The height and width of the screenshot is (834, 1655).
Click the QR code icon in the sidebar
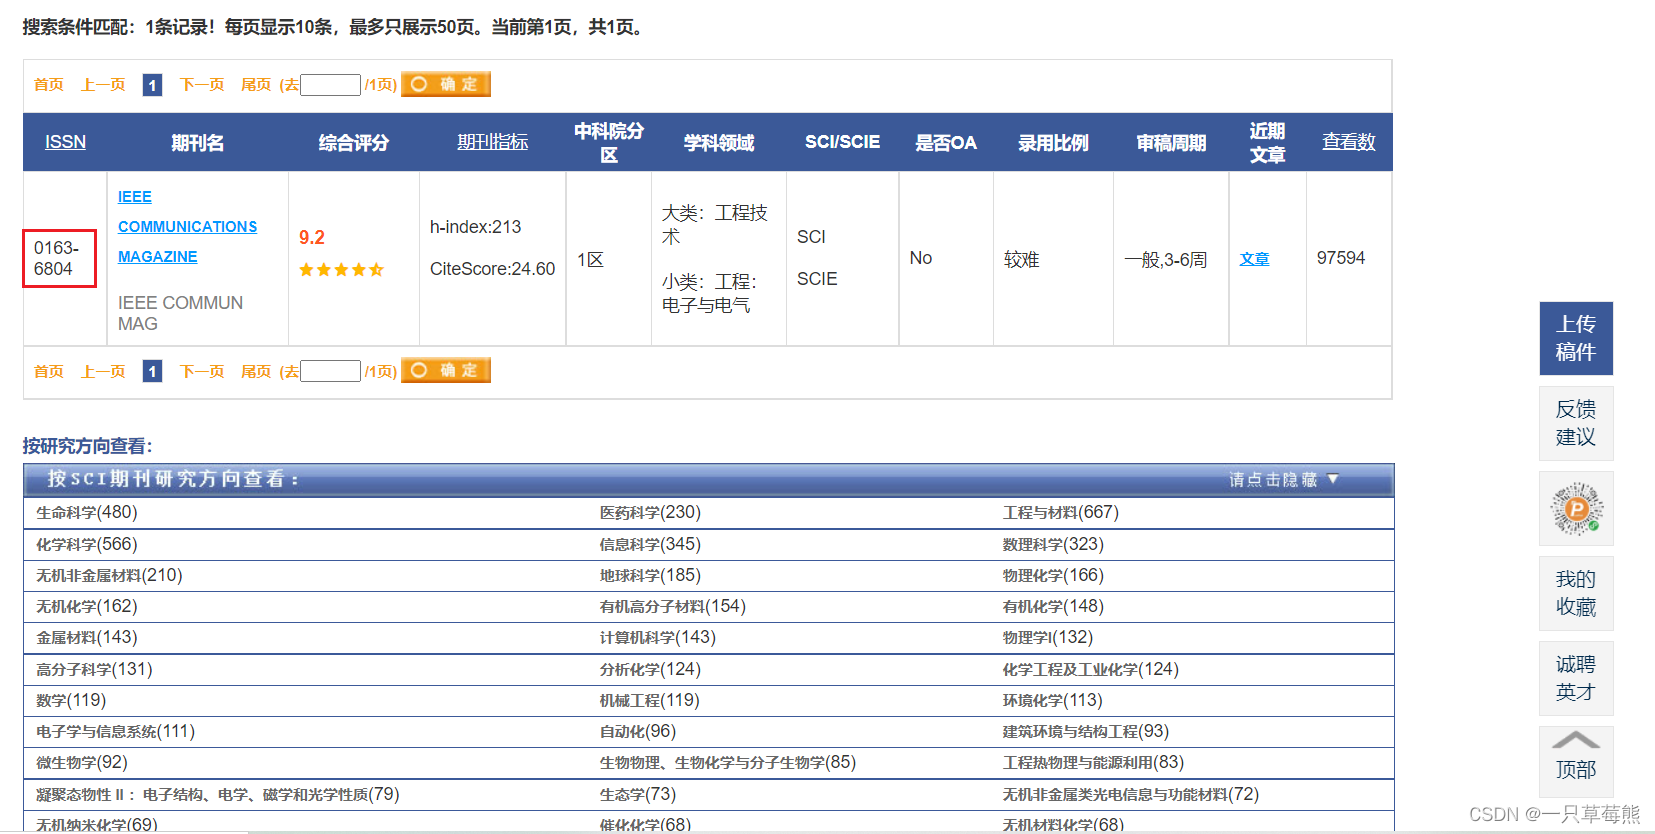1576,509
